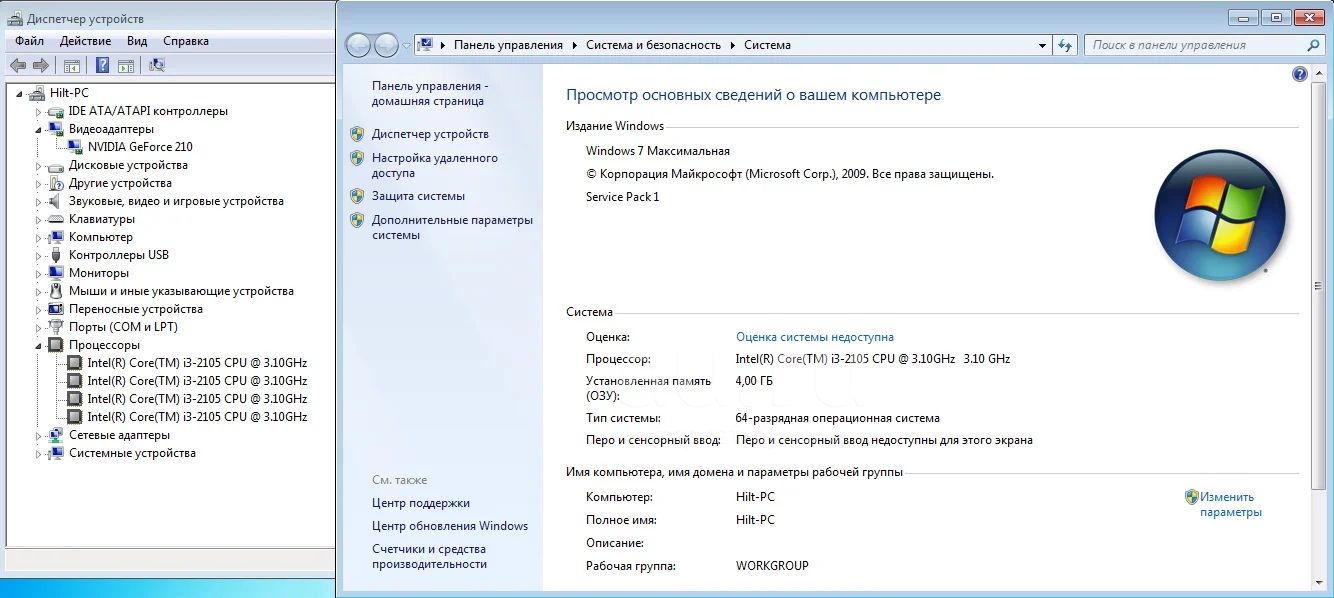Screen dimensions: 1334x598
Task: Open Счетчики и средства производительности link
Action: [430, 556]
